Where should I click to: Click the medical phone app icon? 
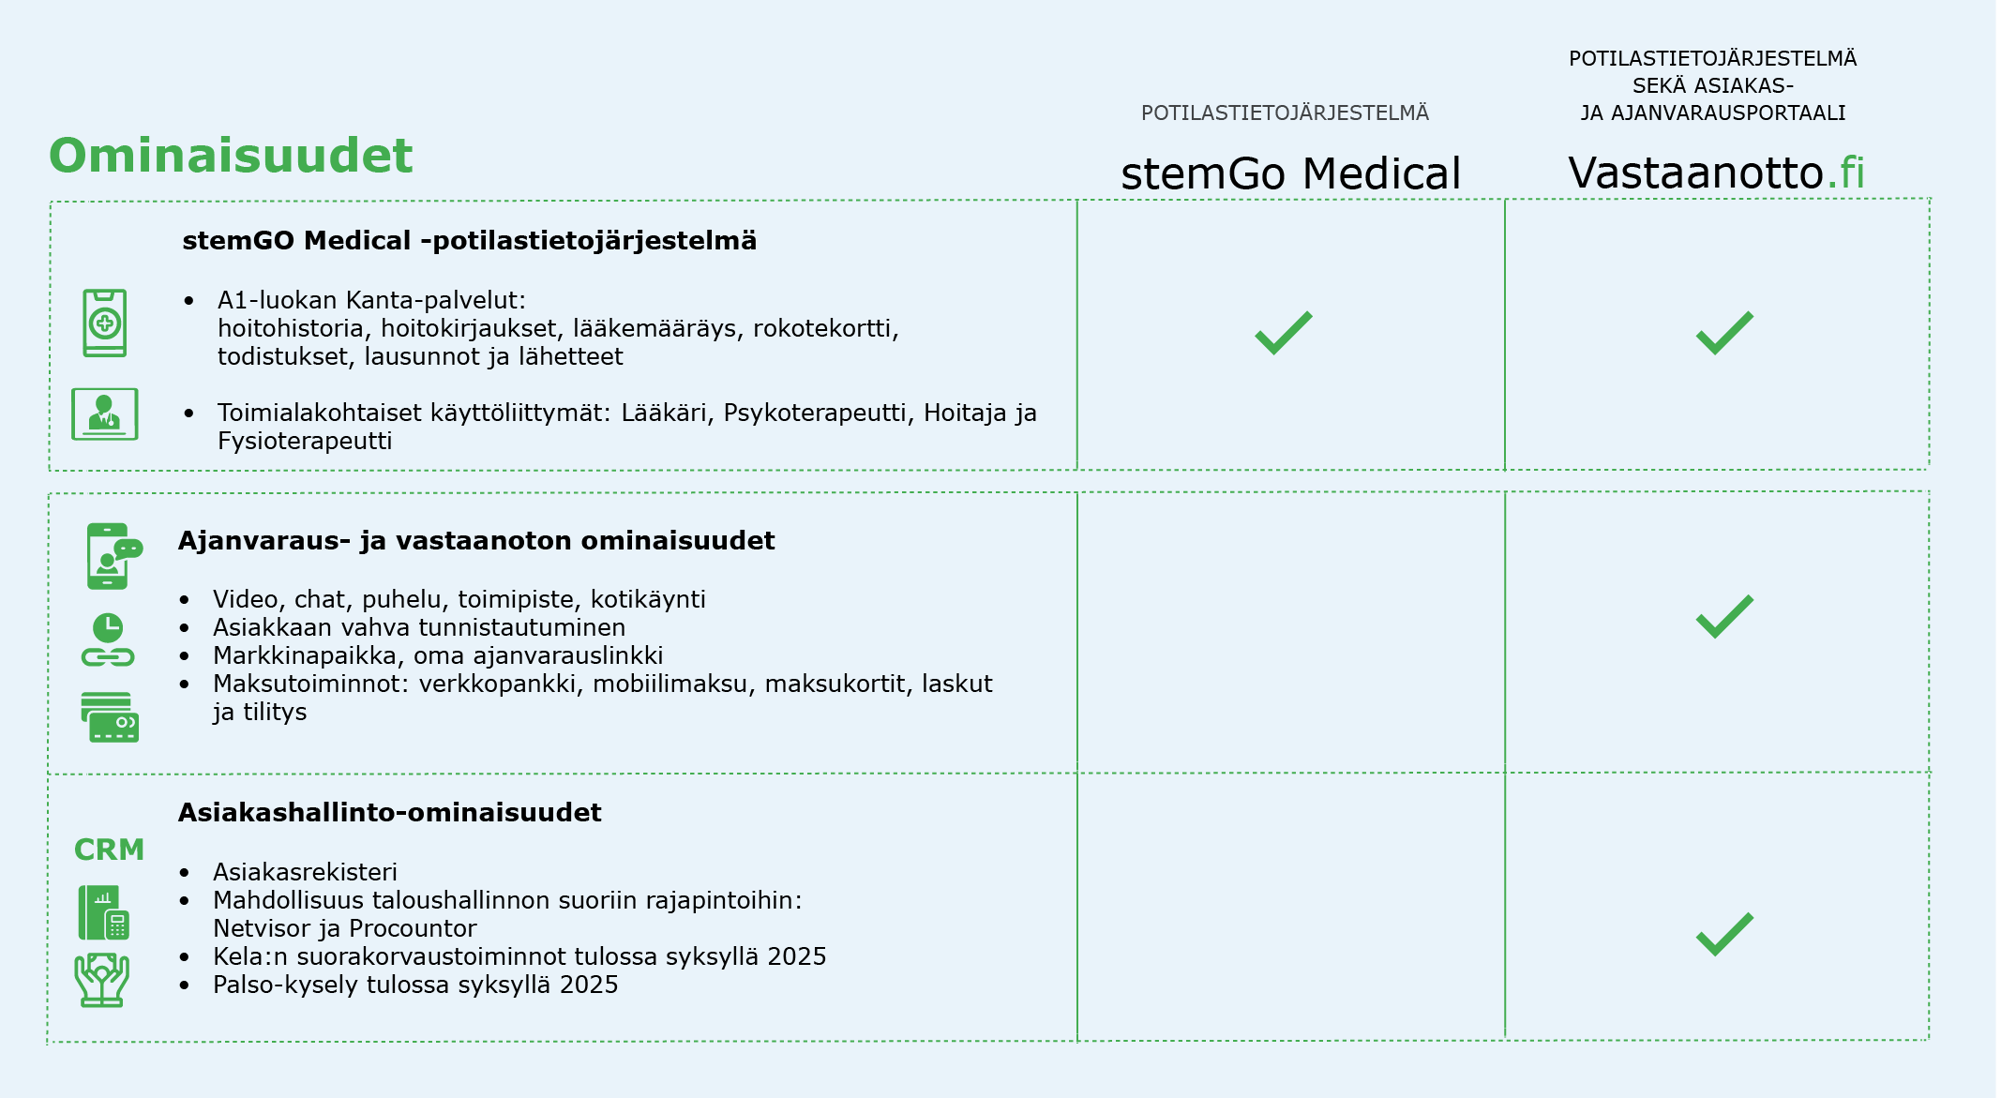[105, 323]
